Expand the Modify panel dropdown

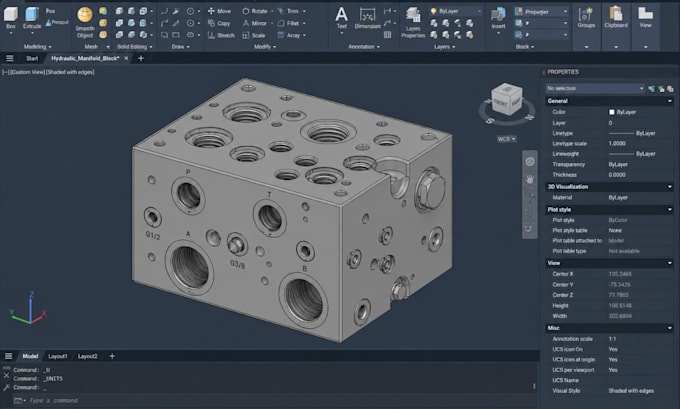[265, 46]
